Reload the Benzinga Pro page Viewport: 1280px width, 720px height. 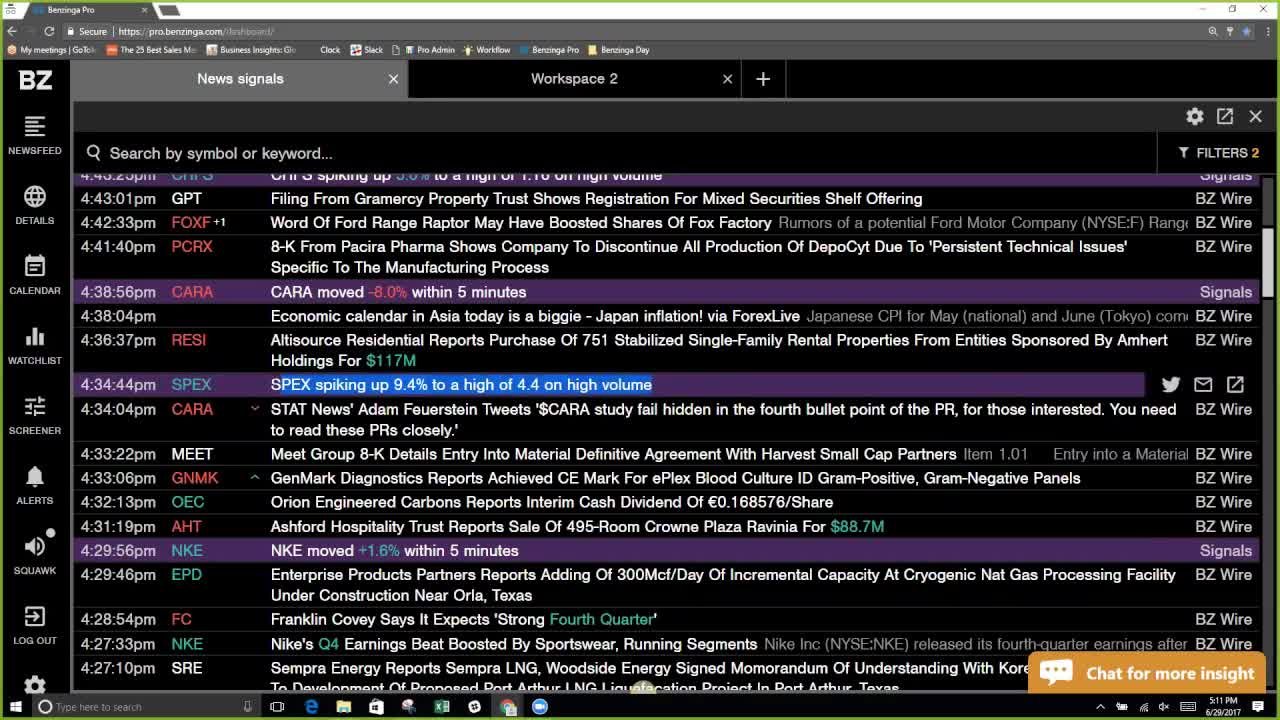49,31
